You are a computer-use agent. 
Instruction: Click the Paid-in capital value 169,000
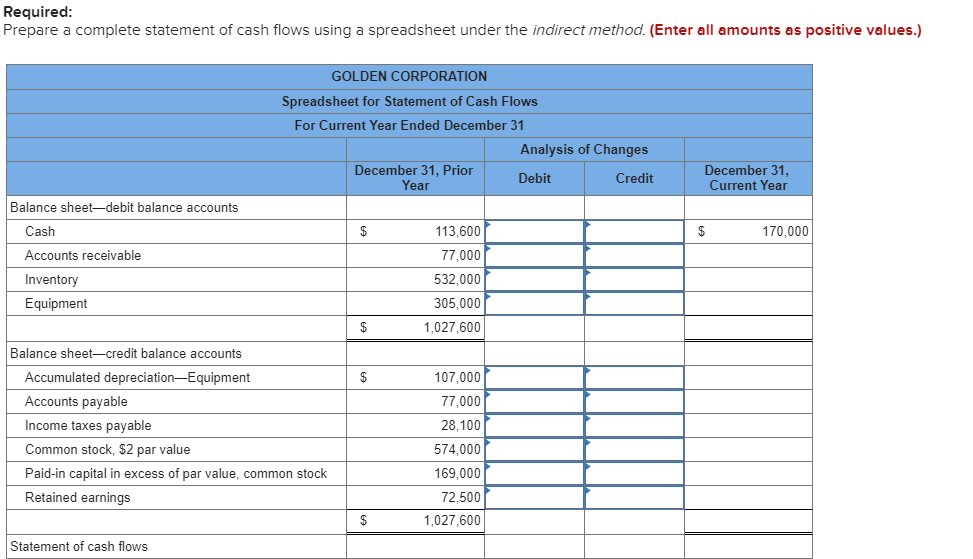point(457,473)
